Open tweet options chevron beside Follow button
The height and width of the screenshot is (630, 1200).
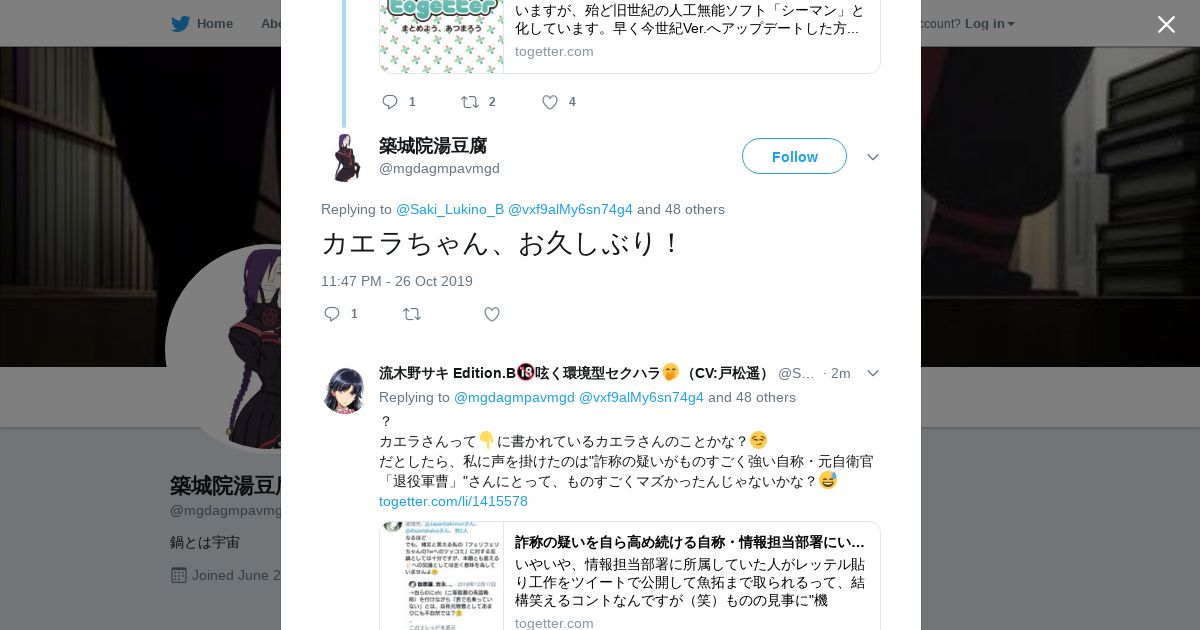(873, 157)
